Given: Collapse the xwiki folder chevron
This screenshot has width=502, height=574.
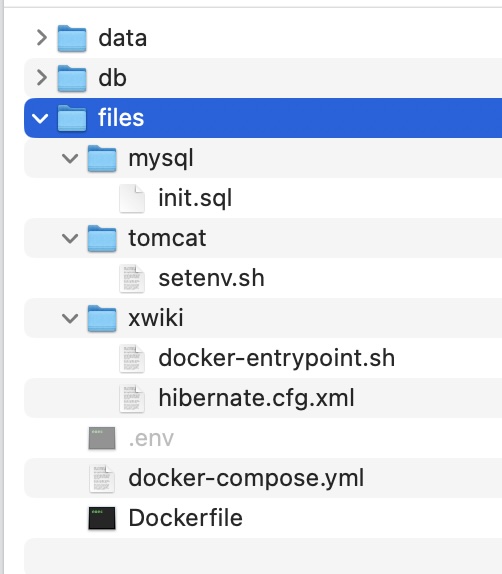Looking at the screenshot, I should click(x=70, y=318).
